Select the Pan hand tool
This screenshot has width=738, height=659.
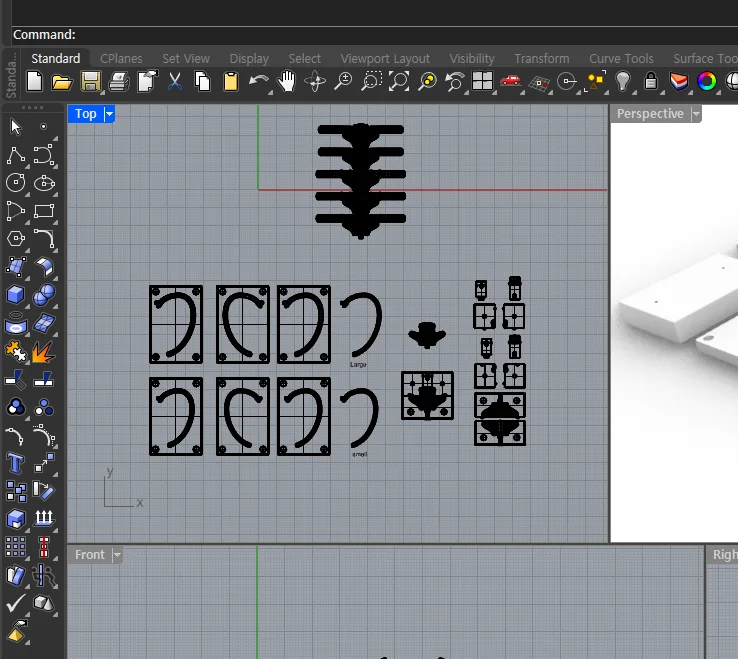click(x=287, y=82)
